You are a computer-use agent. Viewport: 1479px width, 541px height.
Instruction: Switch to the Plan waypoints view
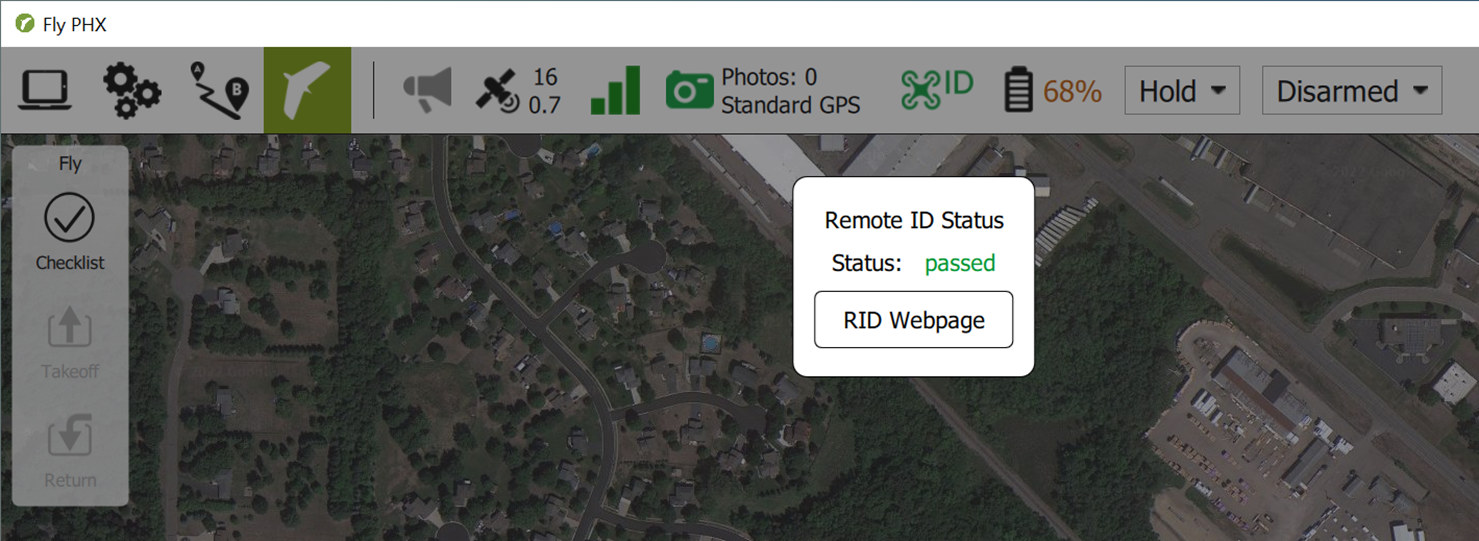(219, 91)
